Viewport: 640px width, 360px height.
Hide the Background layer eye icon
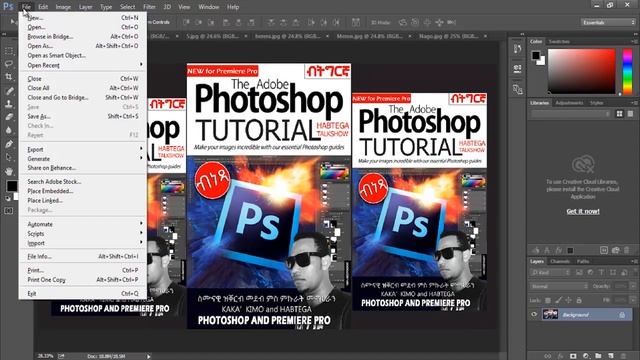point(534,314)
